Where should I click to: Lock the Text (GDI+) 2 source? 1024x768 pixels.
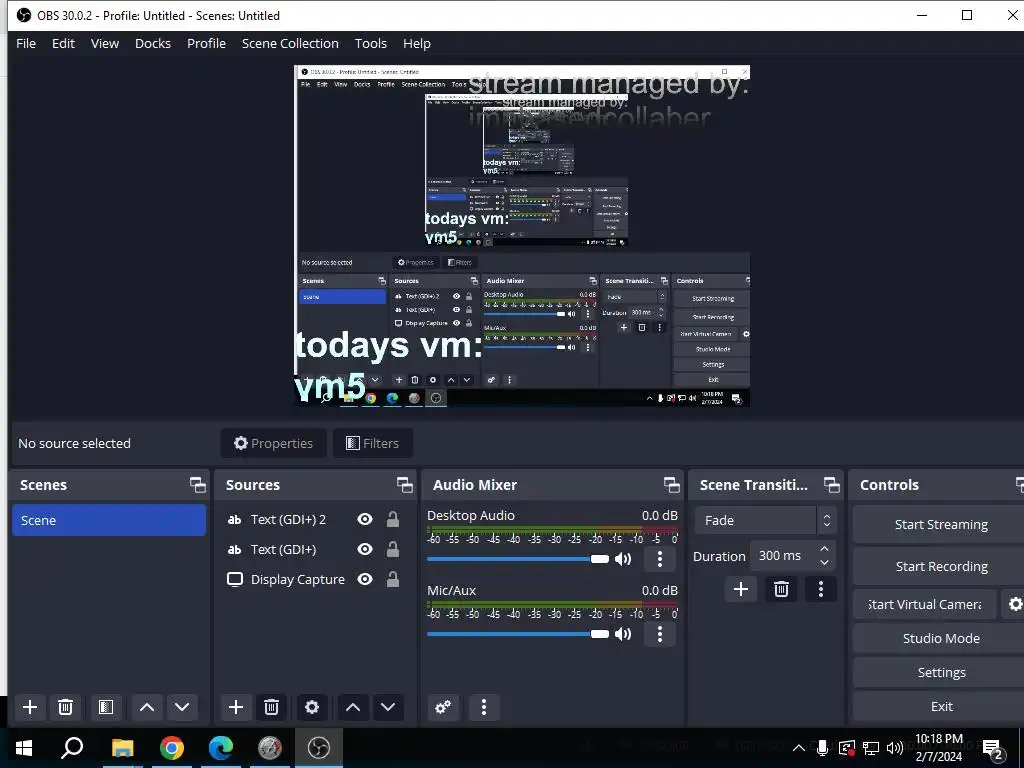pos(392,519)
